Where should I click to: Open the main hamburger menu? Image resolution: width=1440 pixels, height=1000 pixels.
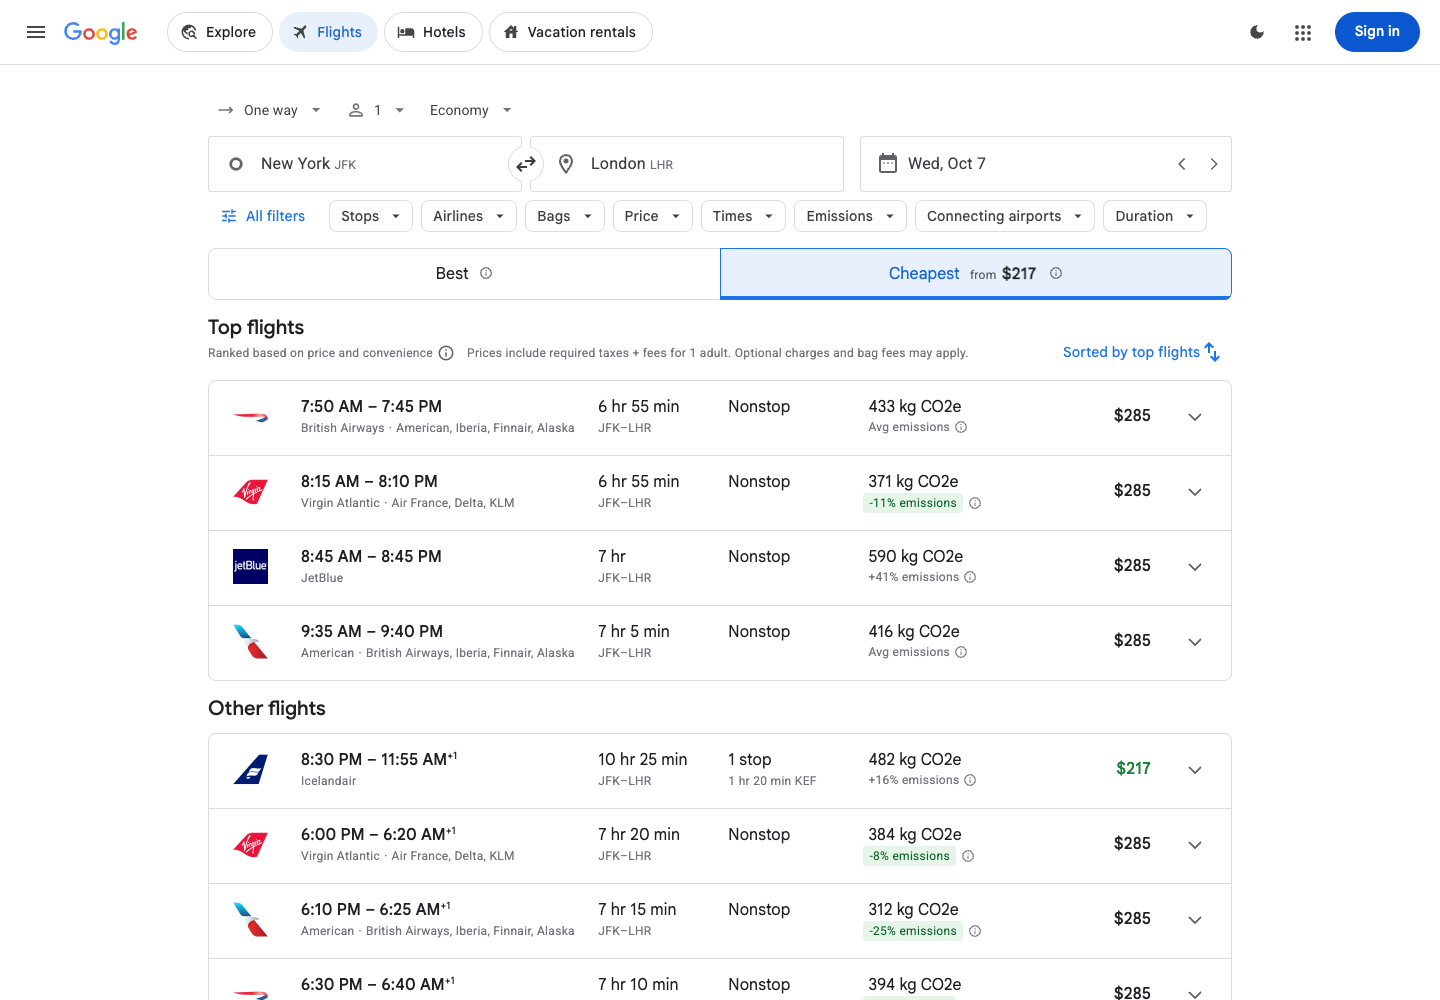[36, 32]
